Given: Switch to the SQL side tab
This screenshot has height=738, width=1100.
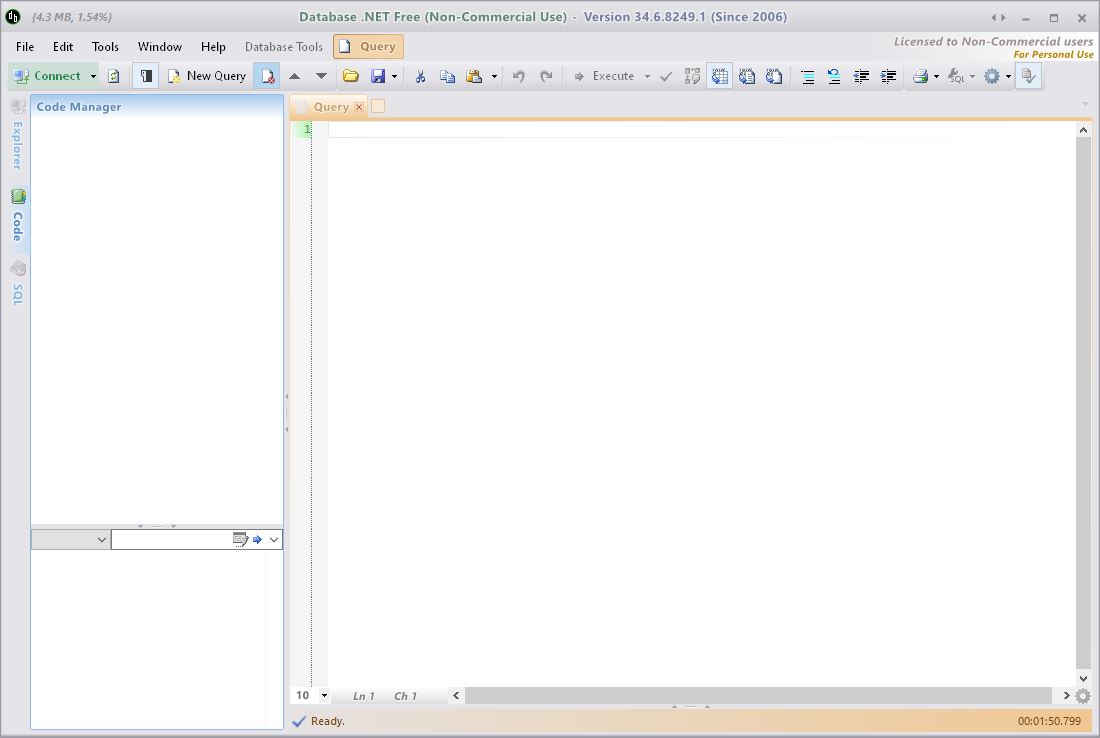Looking at the screenshot, I should (18, 283).
